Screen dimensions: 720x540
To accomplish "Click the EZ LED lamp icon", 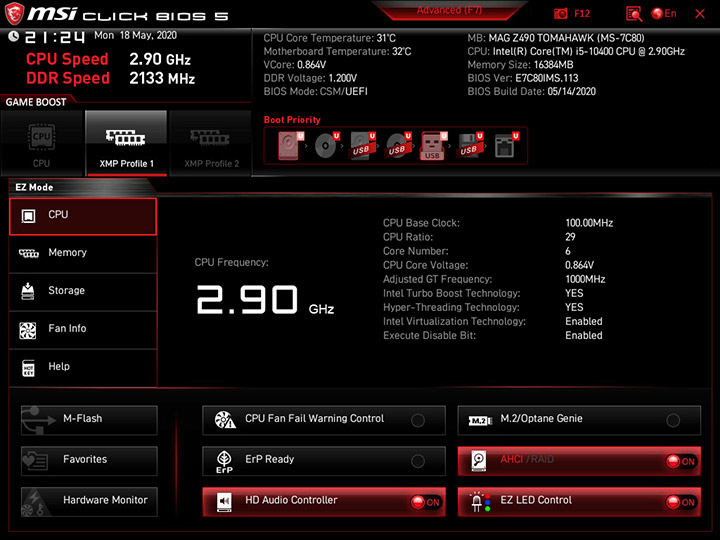I will point(480,502).
